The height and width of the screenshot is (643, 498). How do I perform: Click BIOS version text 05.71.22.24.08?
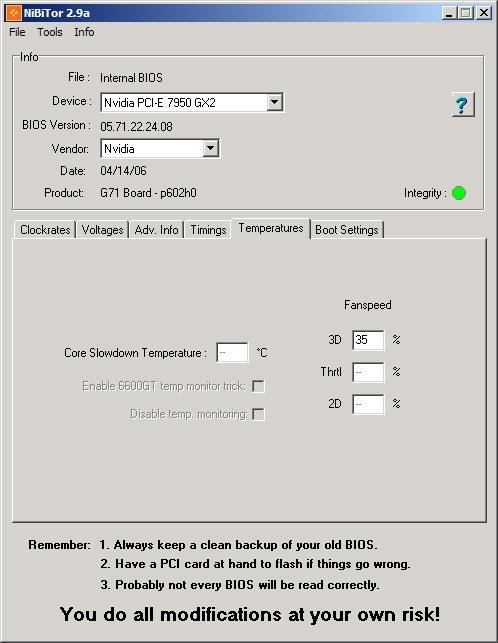tap(136, 127)
